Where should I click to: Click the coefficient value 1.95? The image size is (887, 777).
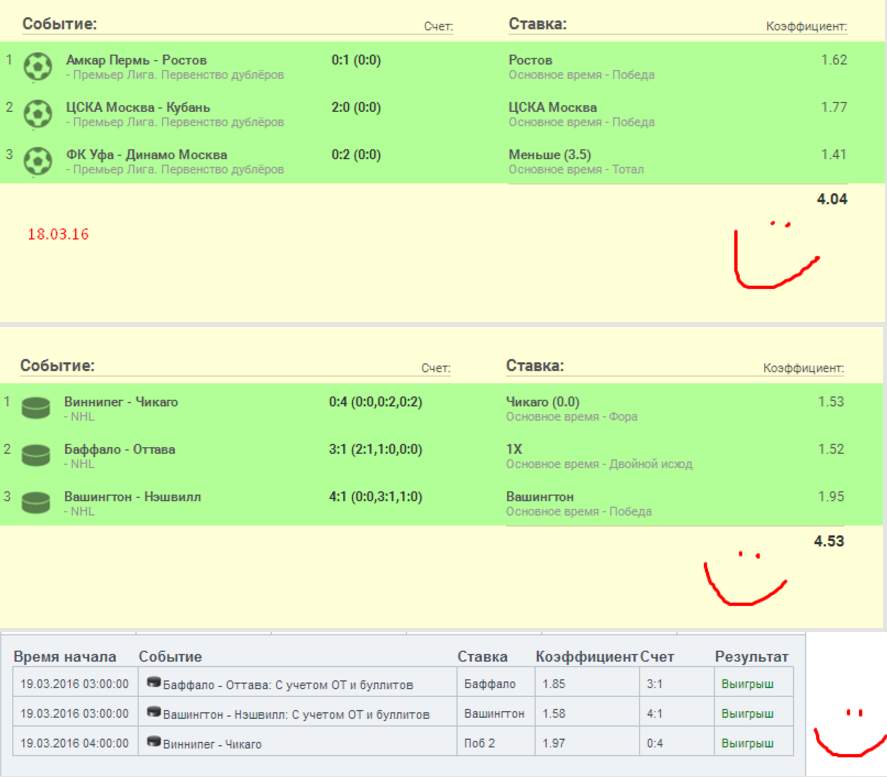[831, 497]
